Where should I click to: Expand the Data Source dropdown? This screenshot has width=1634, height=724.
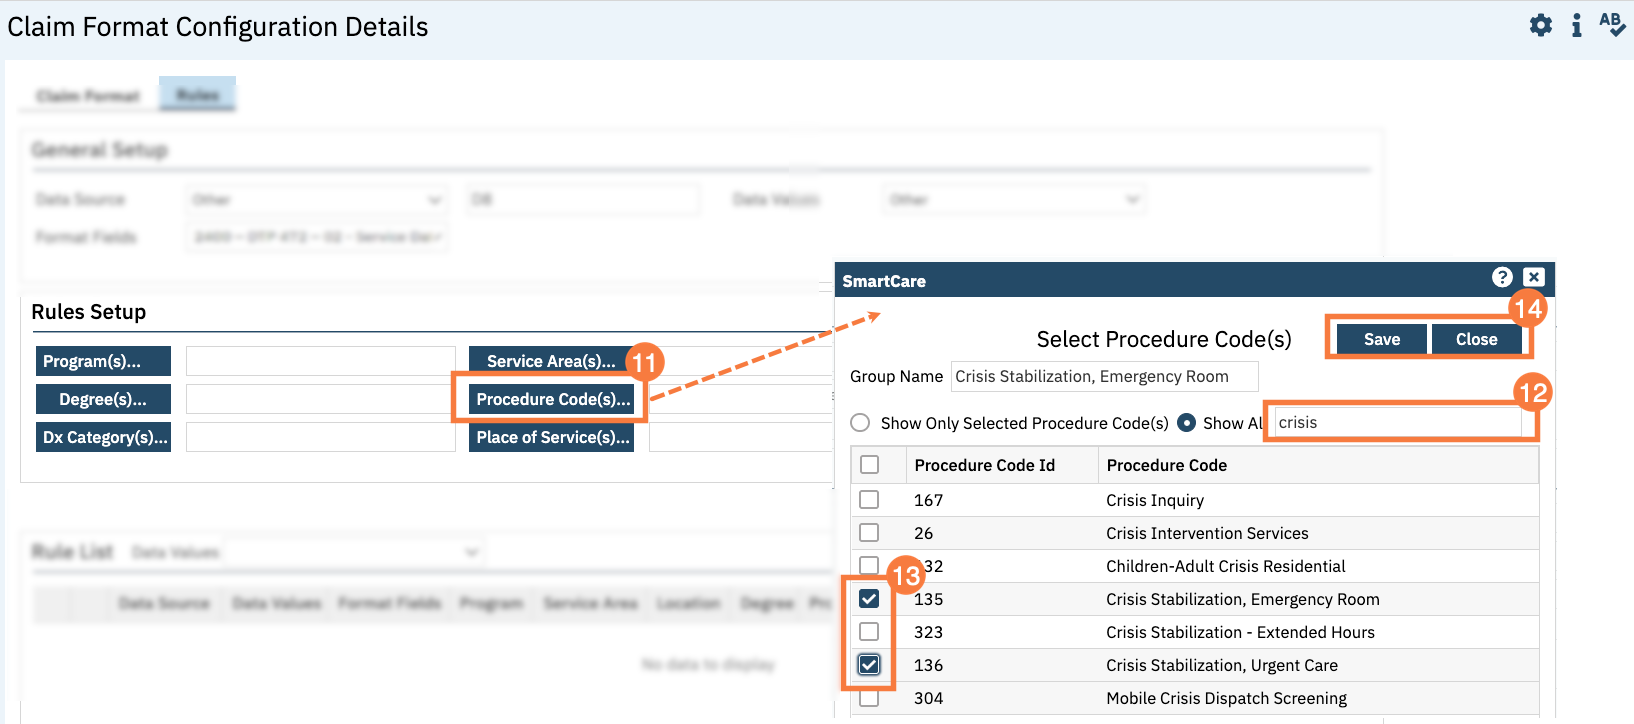316,200
